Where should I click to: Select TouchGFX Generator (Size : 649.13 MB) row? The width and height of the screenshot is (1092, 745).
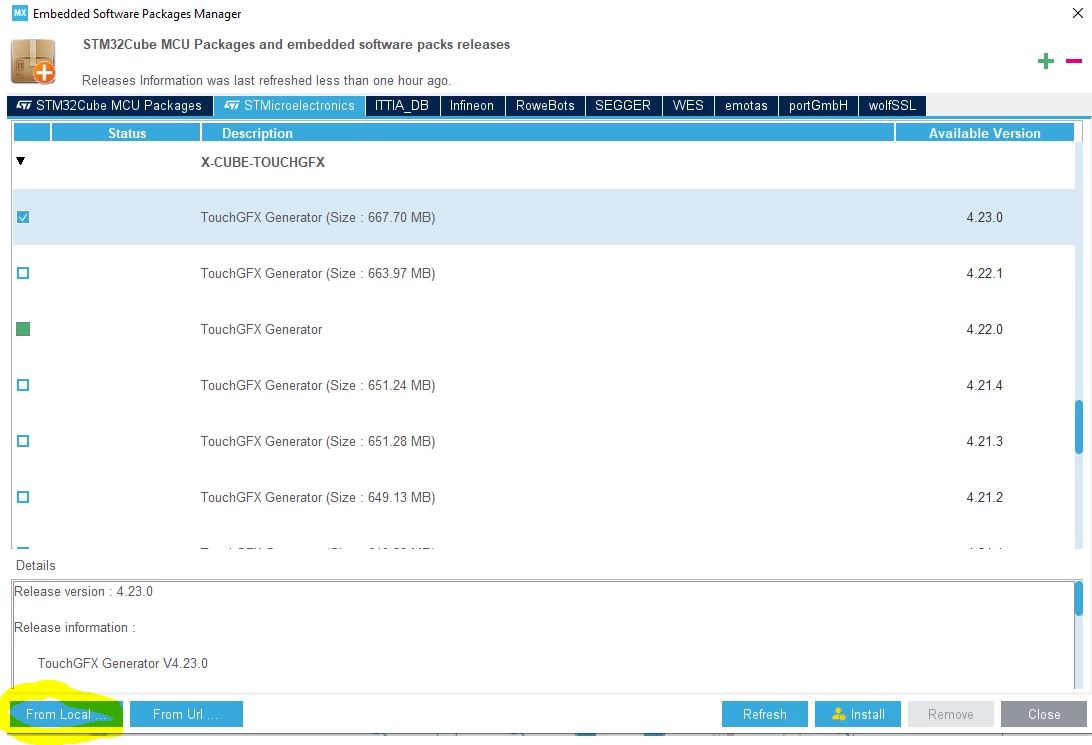click(544, 497)
